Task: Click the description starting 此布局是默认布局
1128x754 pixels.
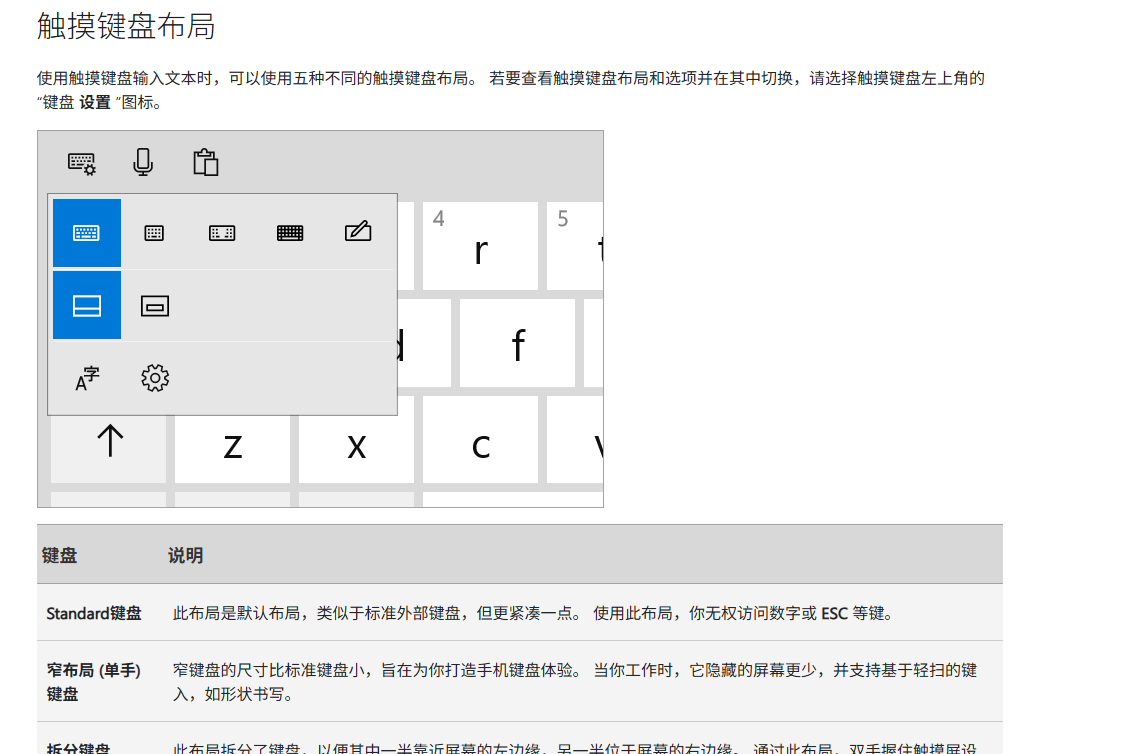Action: pyautogui.click(x=533, y=613)
